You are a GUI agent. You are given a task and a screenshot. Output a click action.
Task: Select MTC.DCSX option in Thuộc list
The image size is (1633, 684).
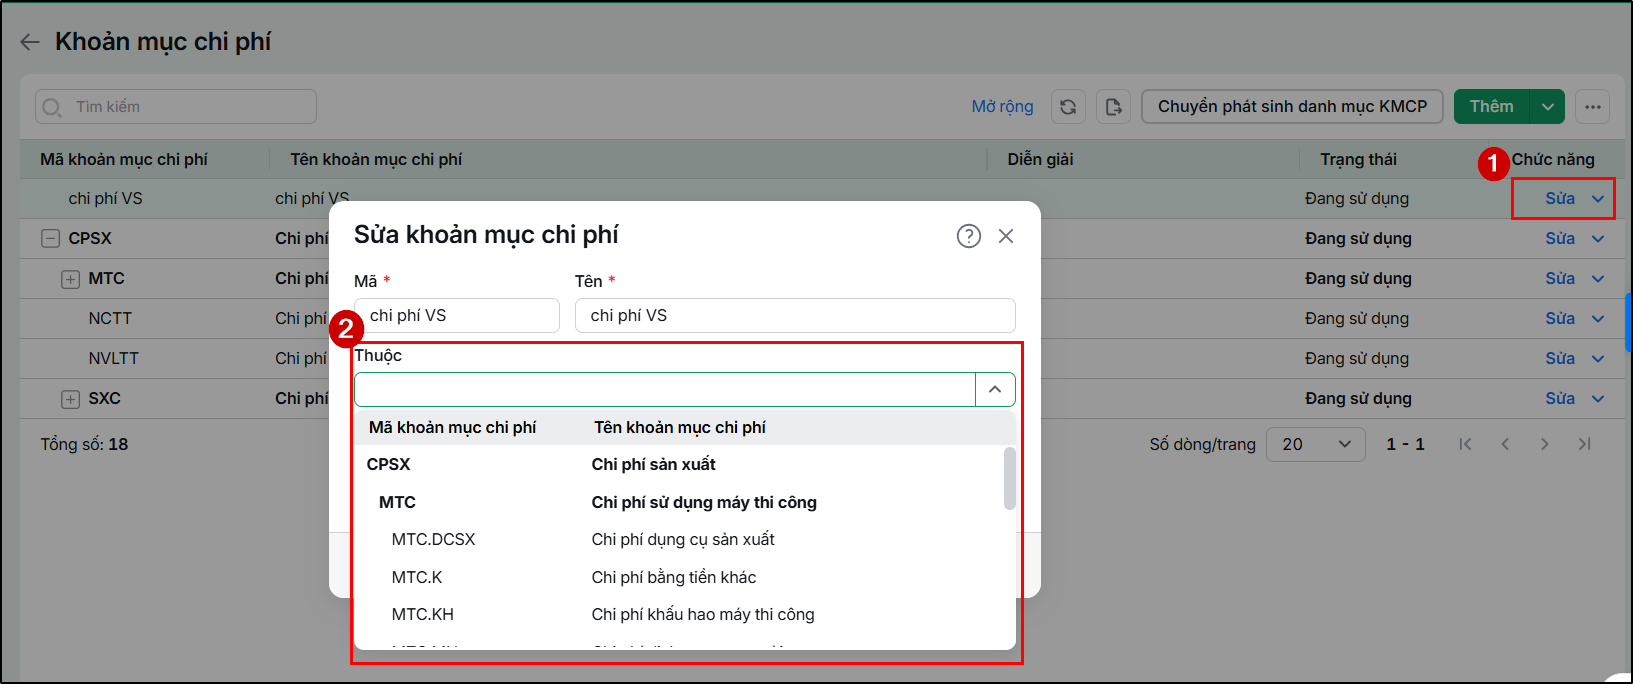tap(680, 539)
